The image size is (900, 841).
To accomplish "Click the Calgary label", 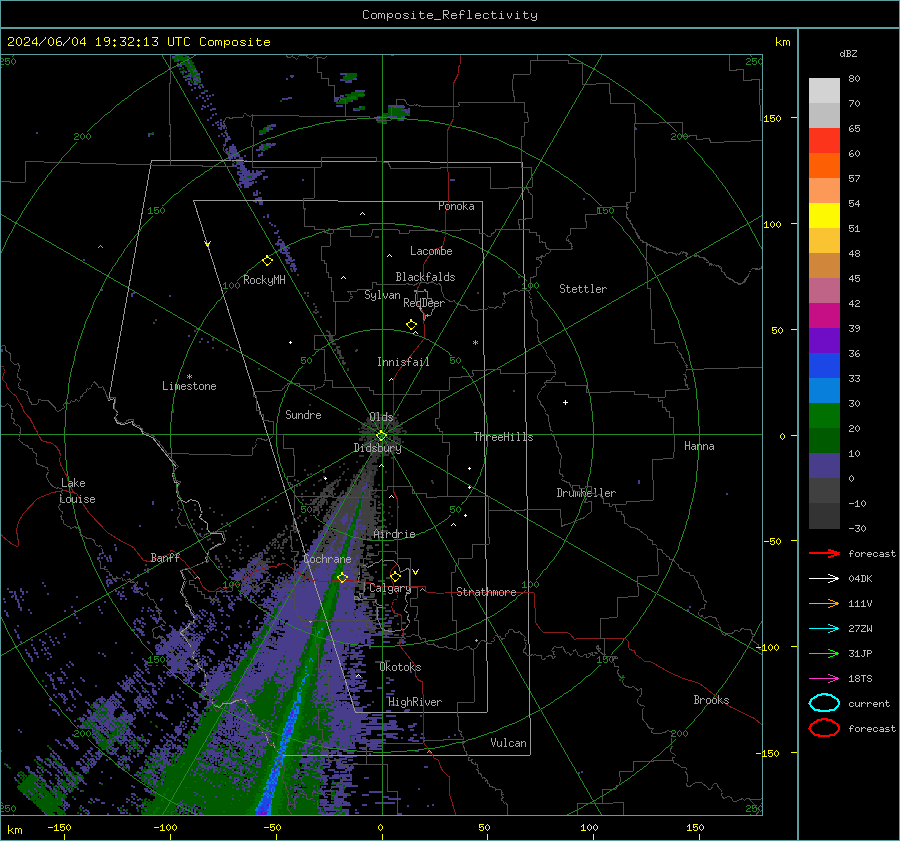I will pyautogui.click(x=390, y=588).
